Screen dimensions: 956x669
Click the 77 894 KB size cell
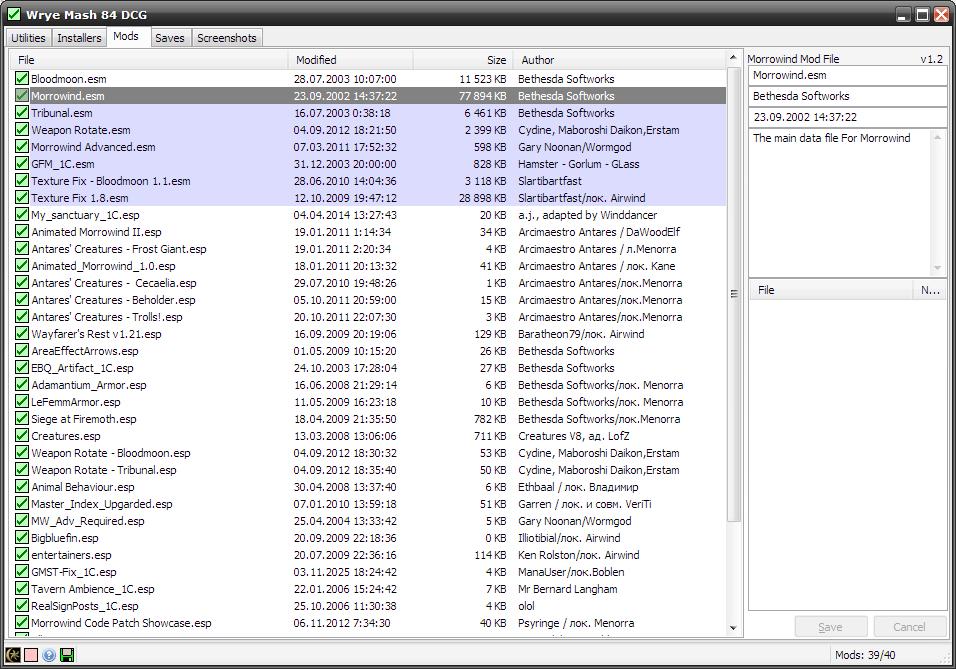(482, 96)
